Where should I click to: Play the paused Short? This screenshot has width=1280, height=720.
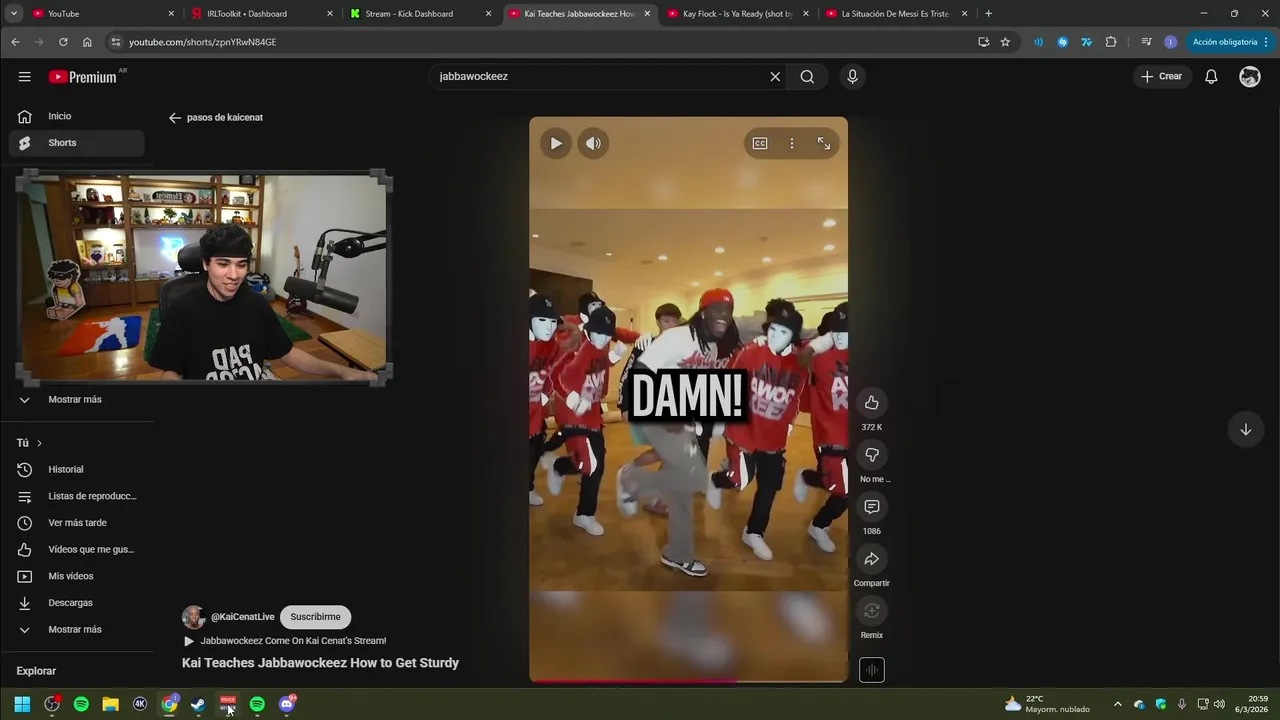pyautogui.click(x=556, y=143)
